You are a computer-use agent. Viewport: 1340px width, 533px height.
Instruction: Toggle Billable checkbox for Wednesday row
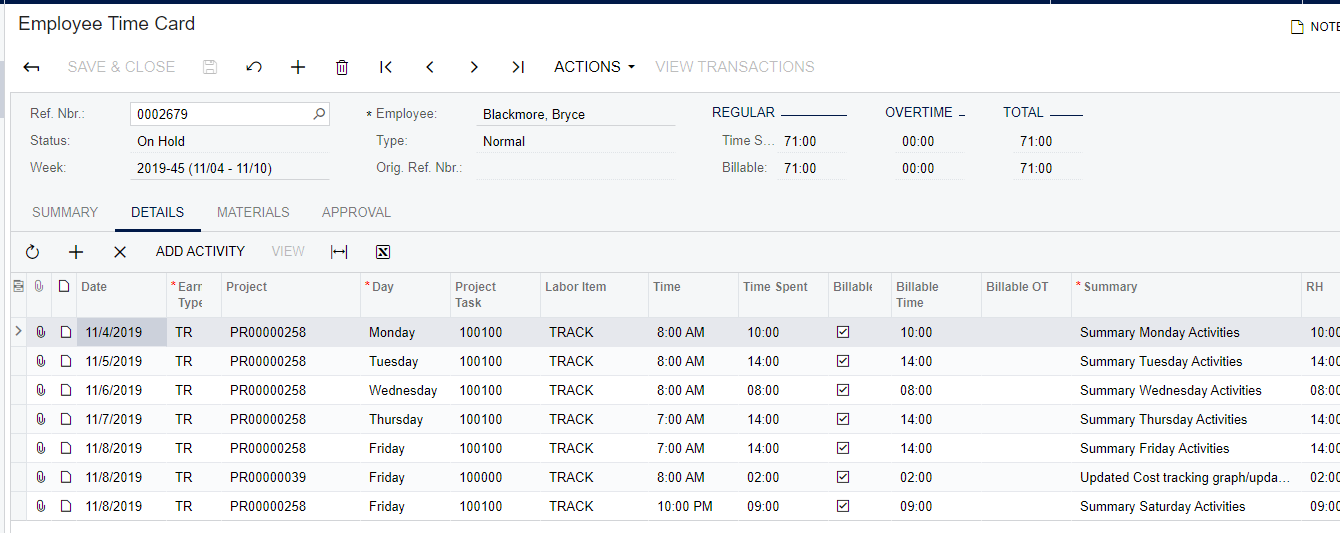[x=843, y=390]
